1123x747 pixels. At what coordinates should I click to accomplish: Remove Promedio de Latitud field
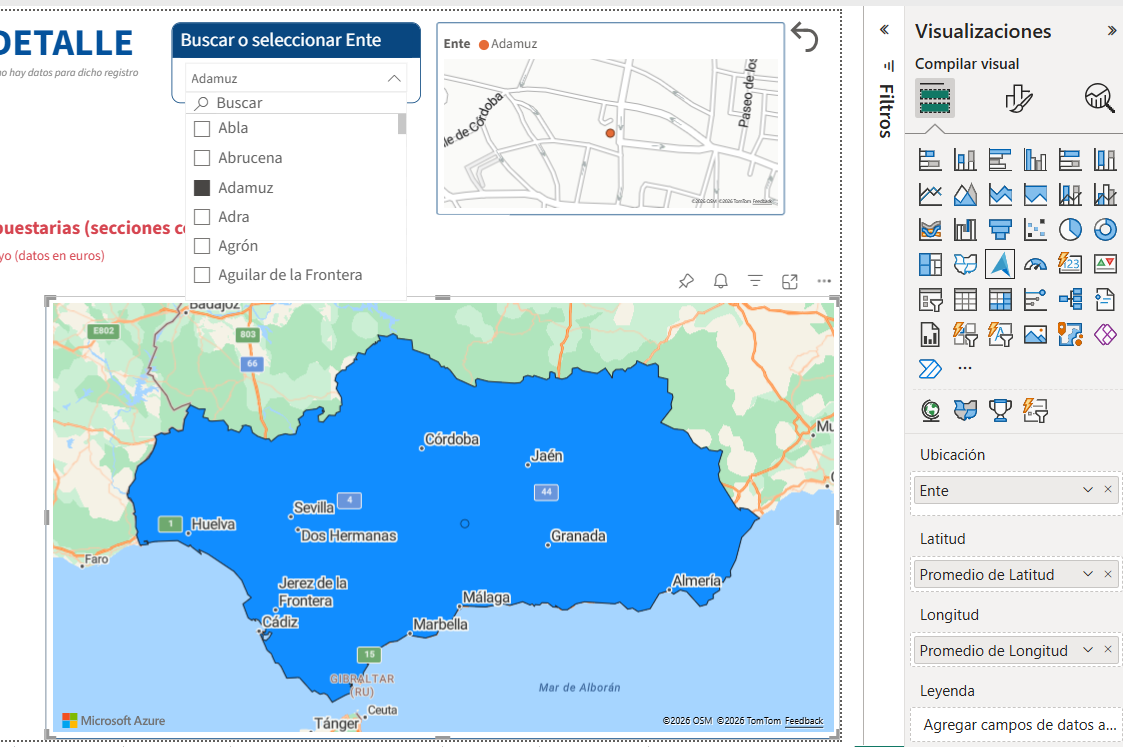(x=1108, y=574)
